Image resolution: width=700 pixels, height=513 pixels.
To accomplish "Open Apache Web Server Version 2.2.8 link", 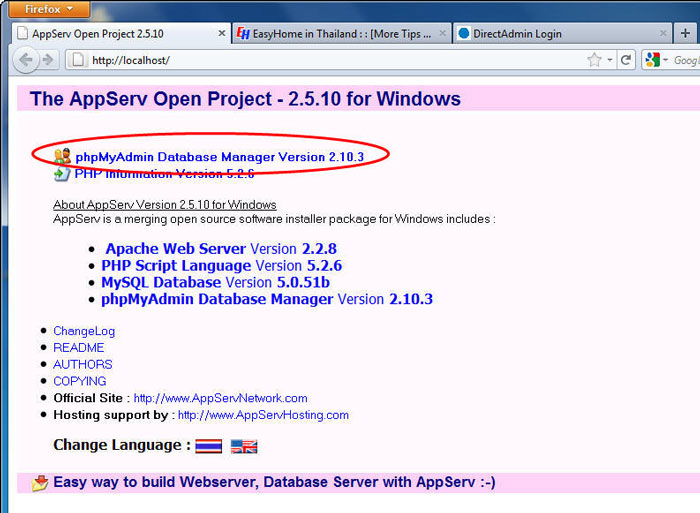I will click(x=221, y=249).
